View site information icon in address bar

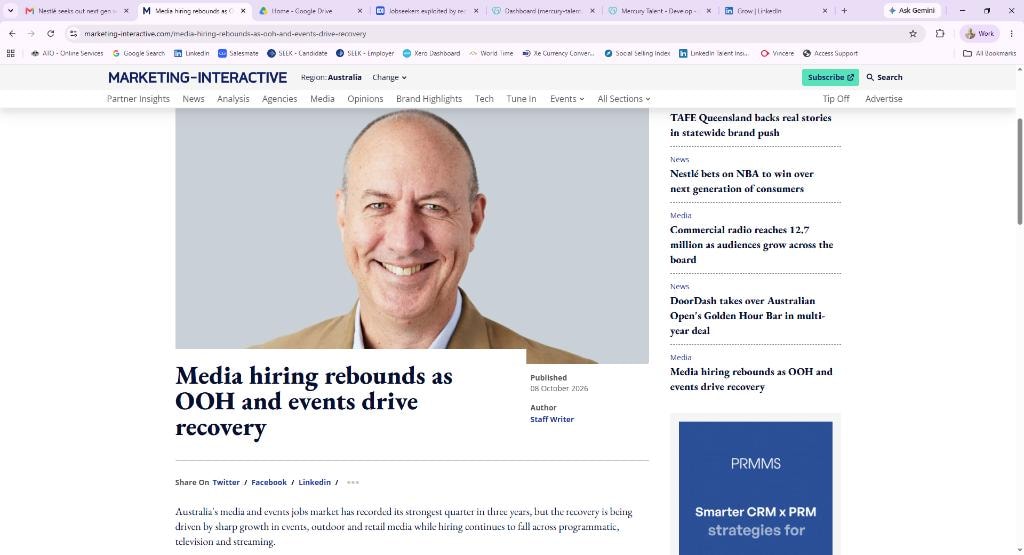click(73, 33)
